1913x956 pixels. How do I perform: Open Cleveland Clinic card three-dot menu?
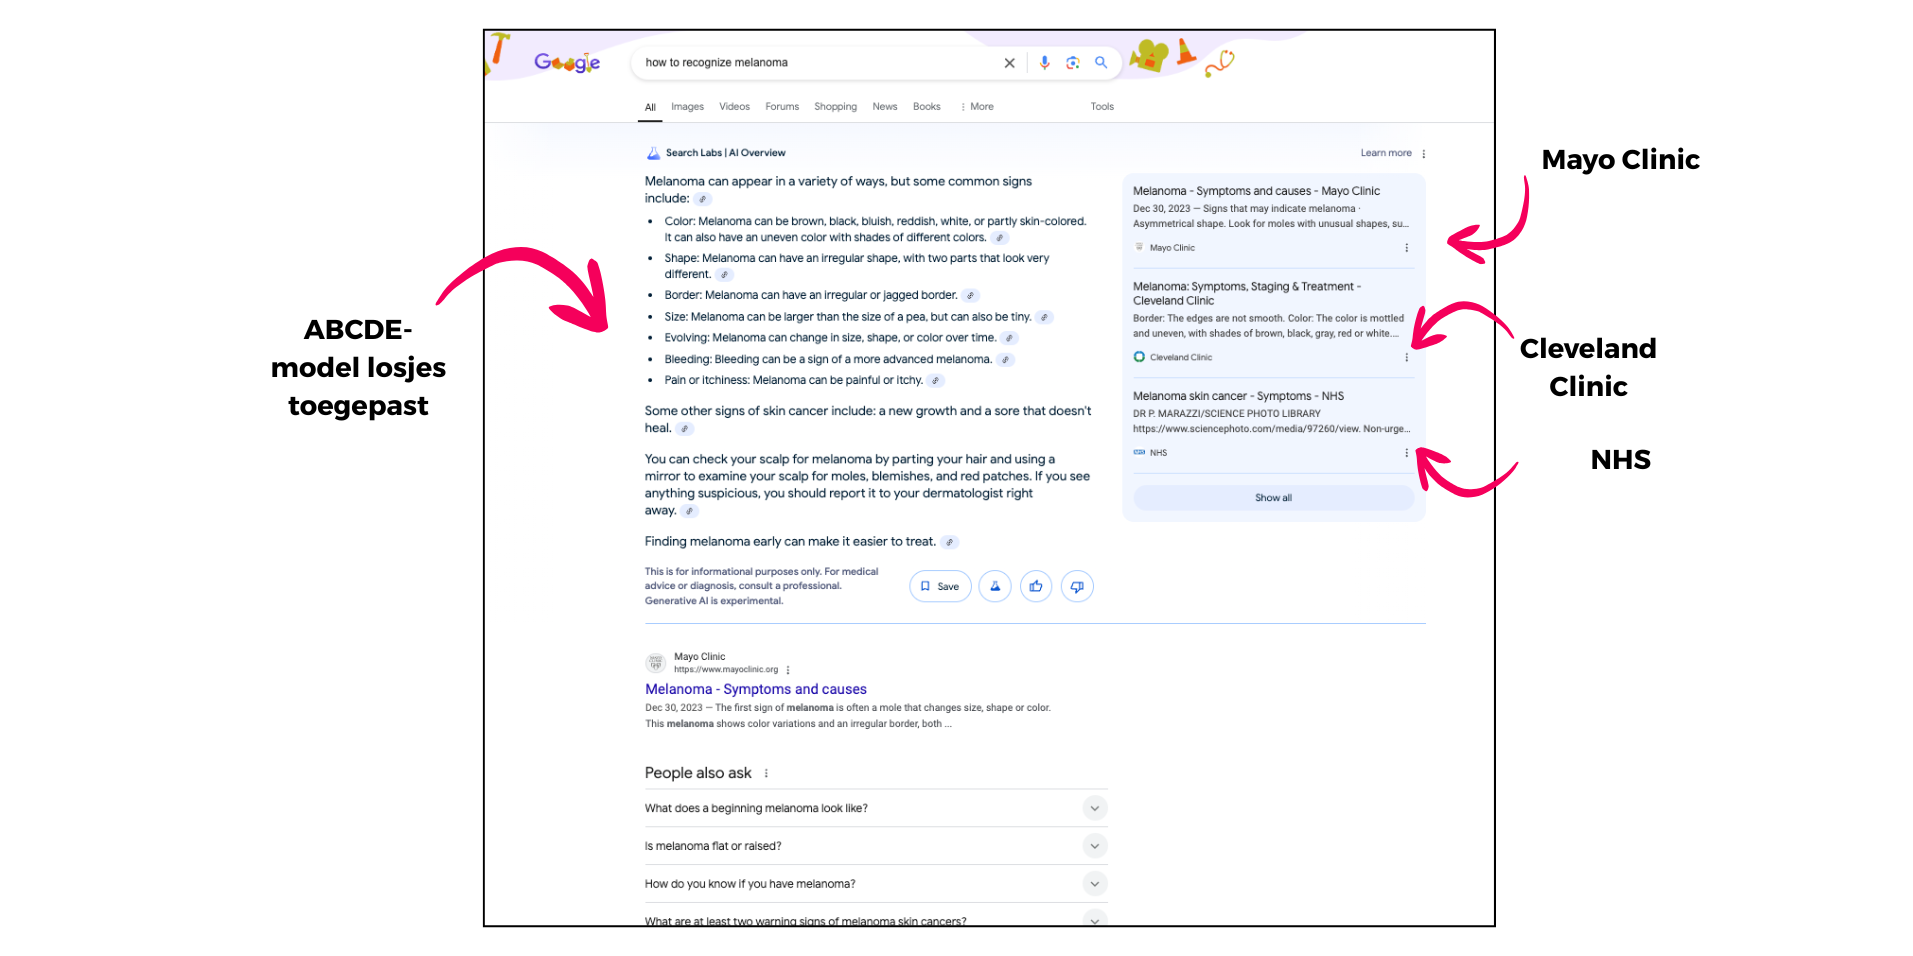click(1406, 358)
